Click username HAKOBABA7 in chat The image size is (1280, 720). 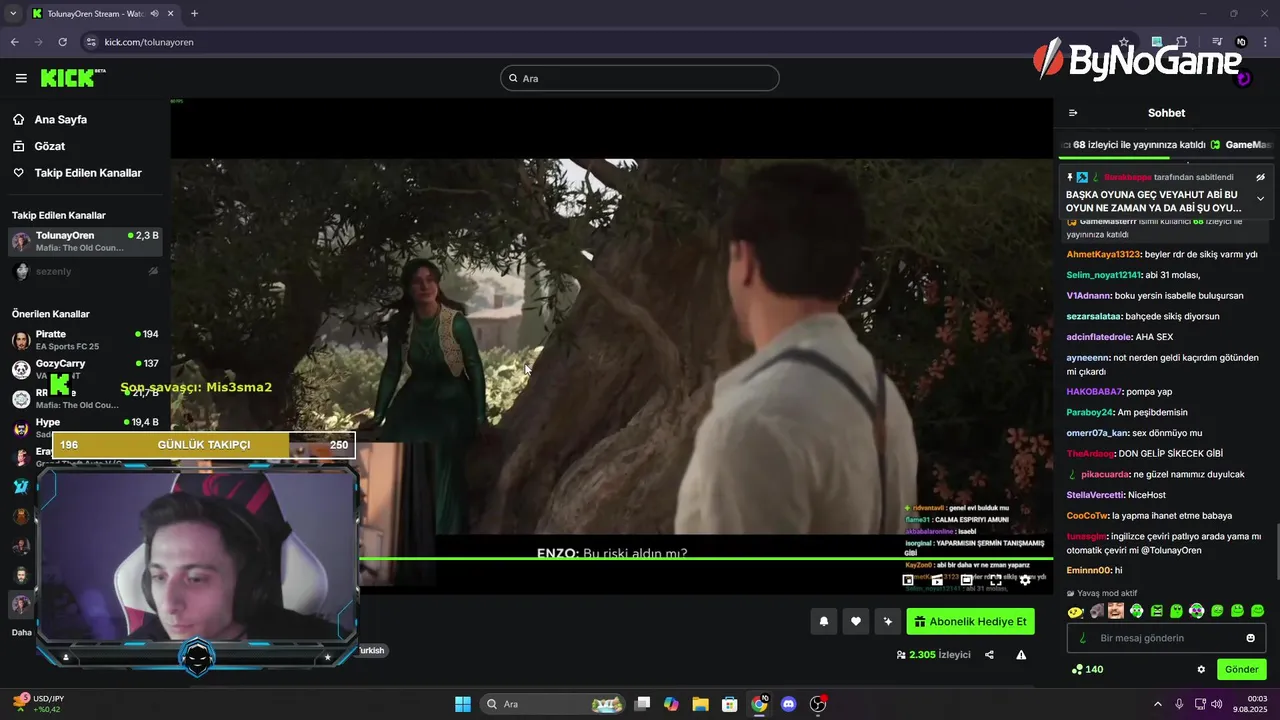pos(1094,392)
